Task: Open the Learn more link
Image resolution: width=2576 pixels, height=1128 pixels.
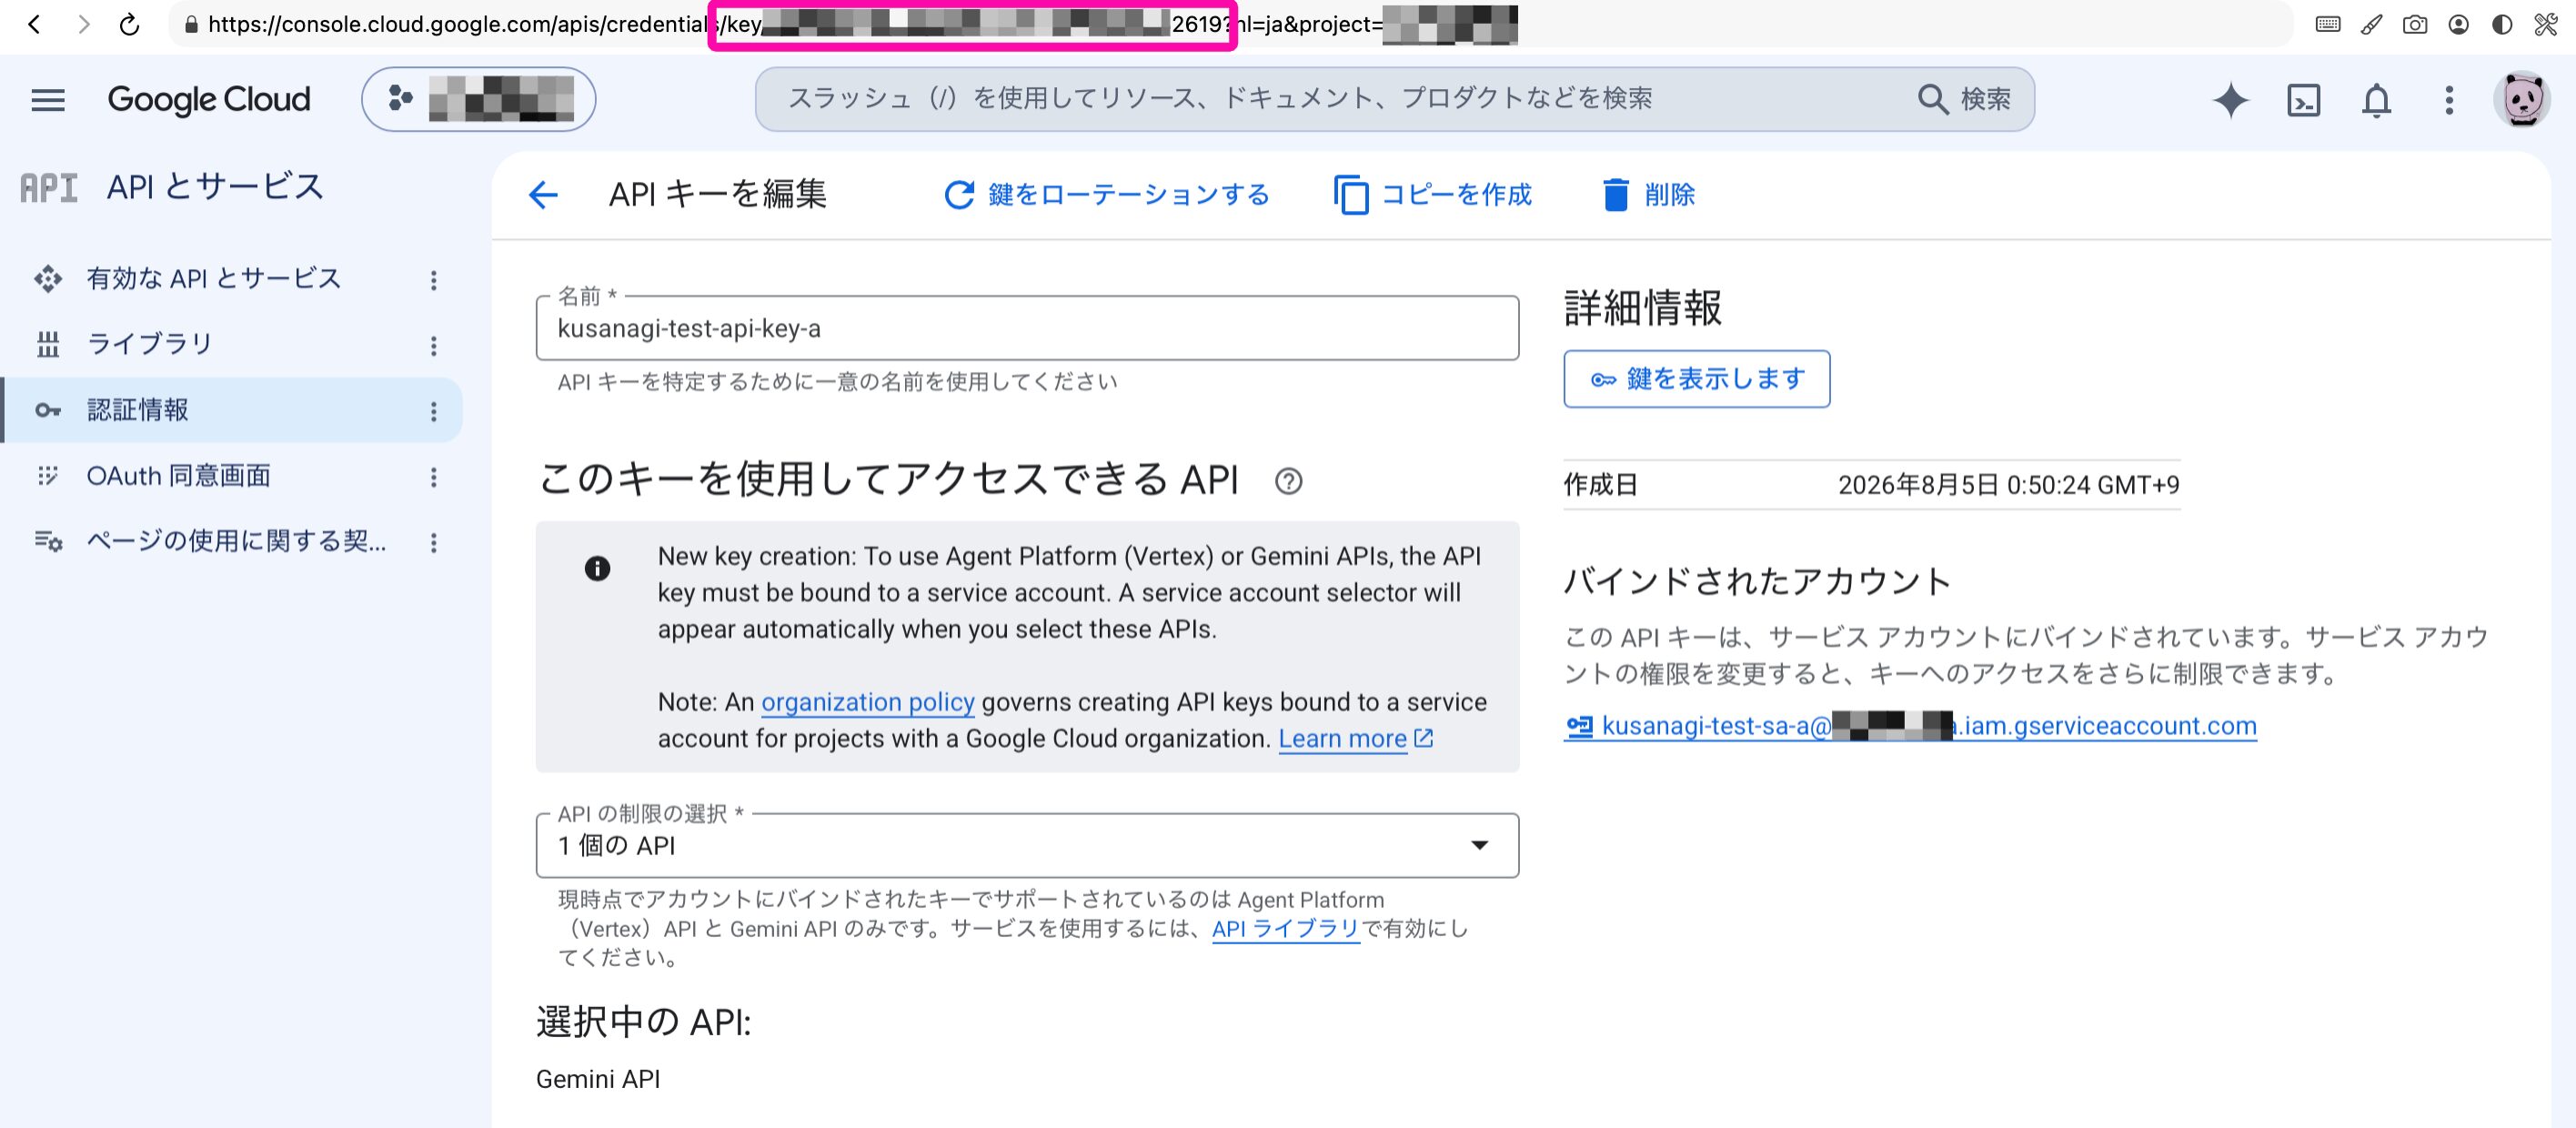Action: [1355, 739]
